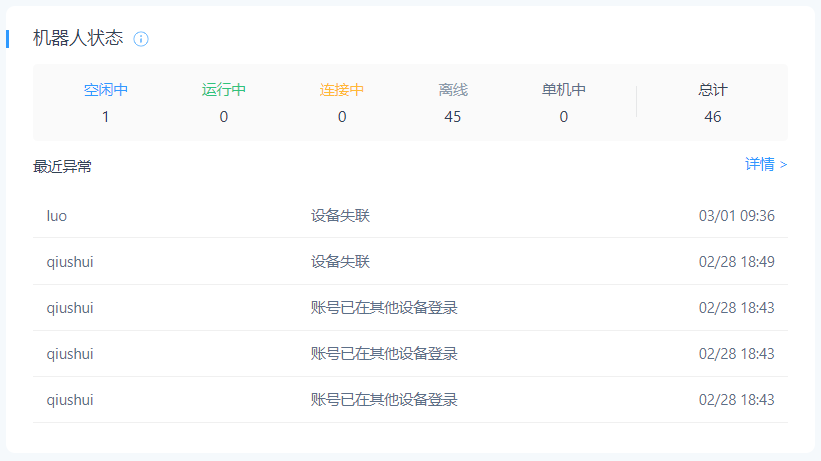Click the 03/01 09:36 timestamp

[737, 215]
